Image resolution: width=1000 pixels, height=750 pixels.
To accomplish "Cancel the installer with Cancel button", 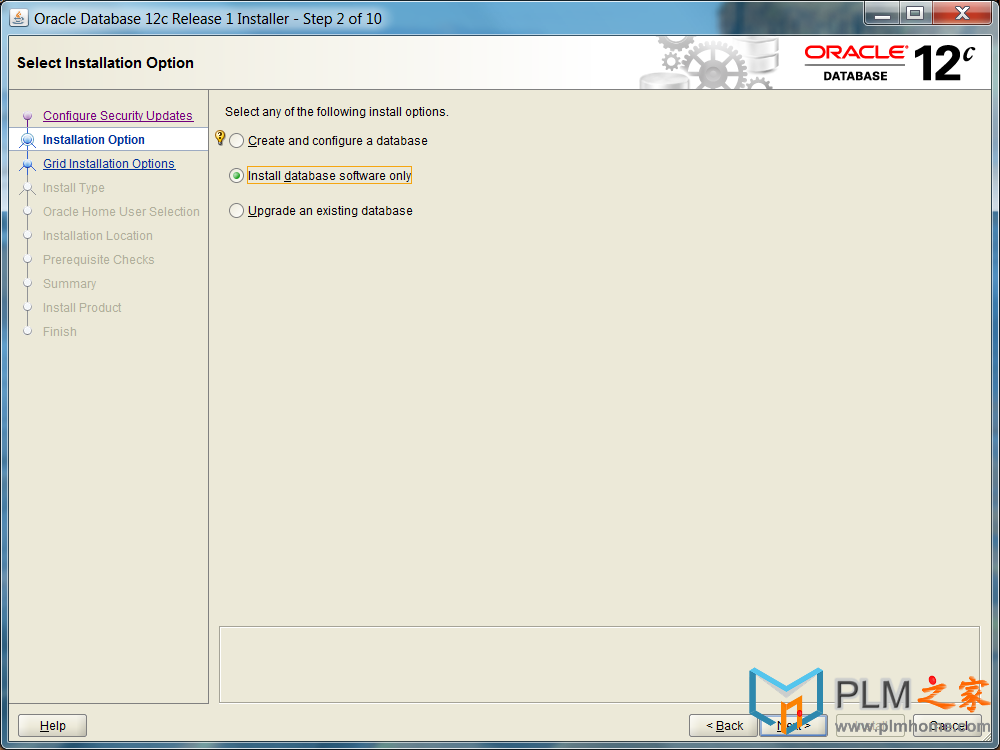I will (947, 725).
